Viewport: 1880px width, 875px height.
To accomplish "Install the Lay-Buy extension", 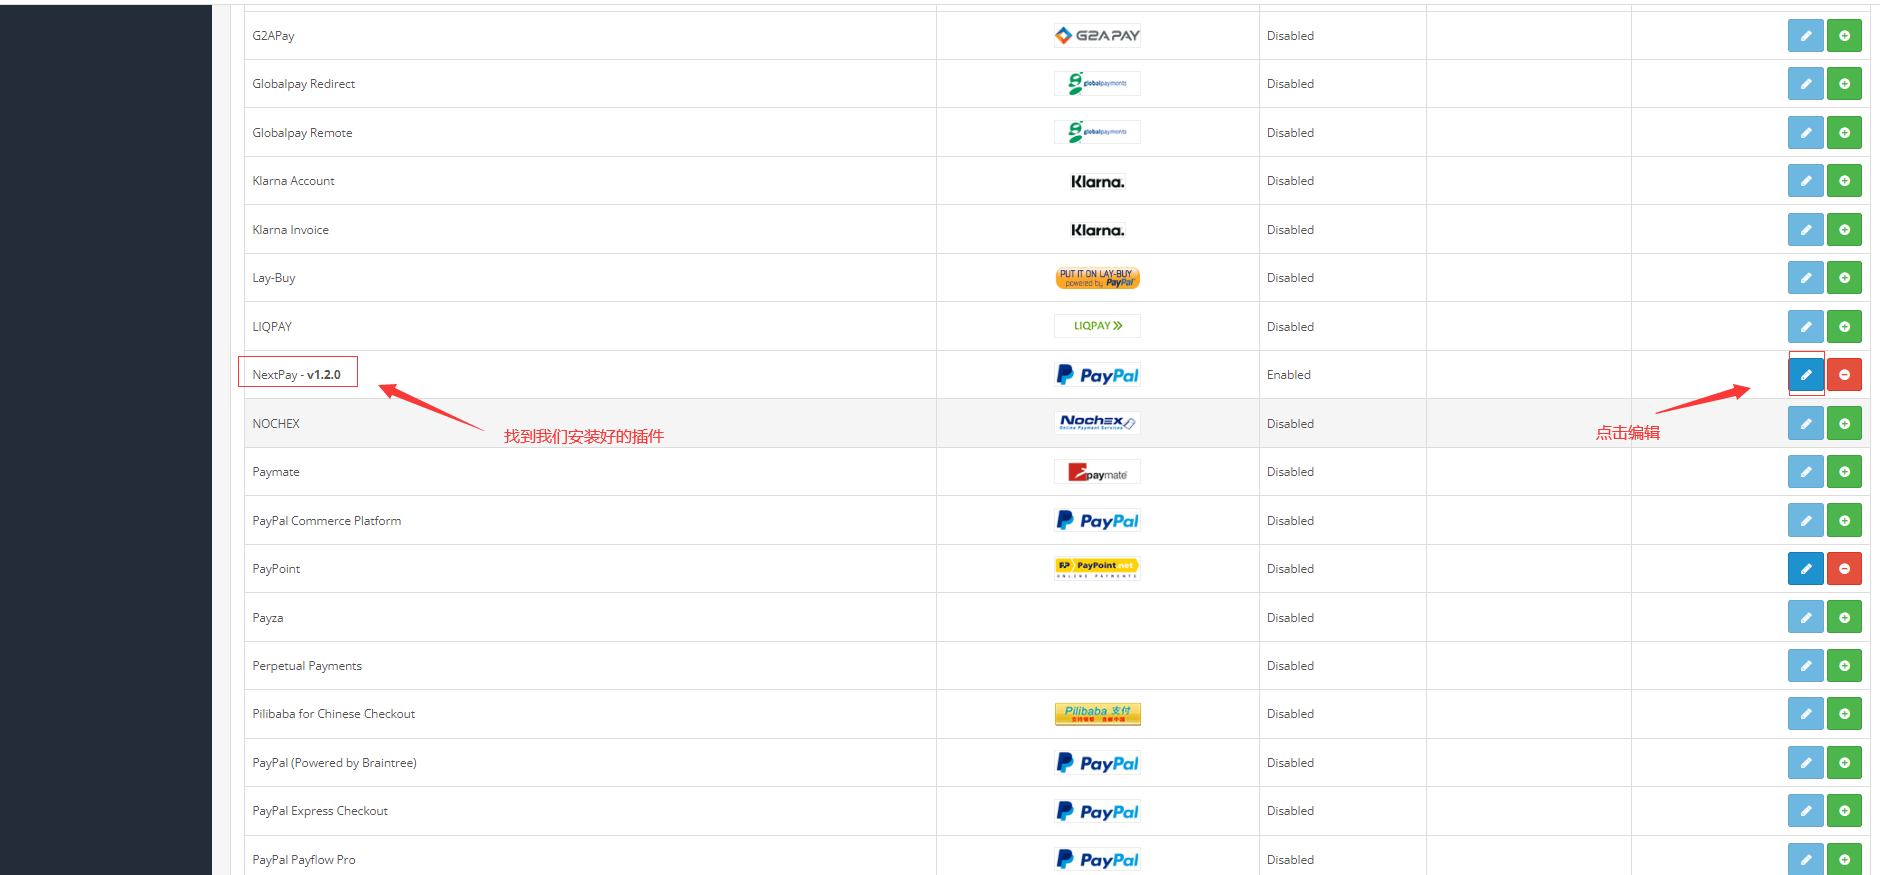I will [1844, 278].
